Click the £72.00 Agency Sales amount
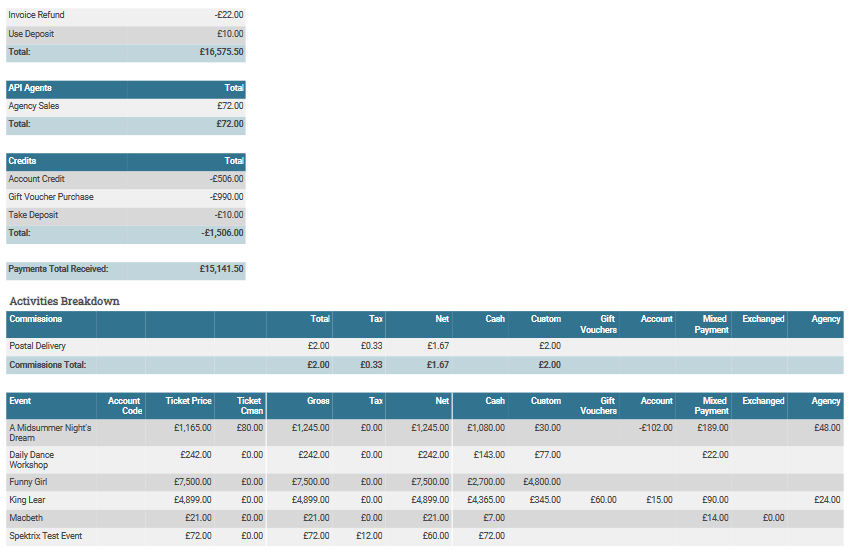This screenshot has height=556, width=868. (x=230, y=106)
